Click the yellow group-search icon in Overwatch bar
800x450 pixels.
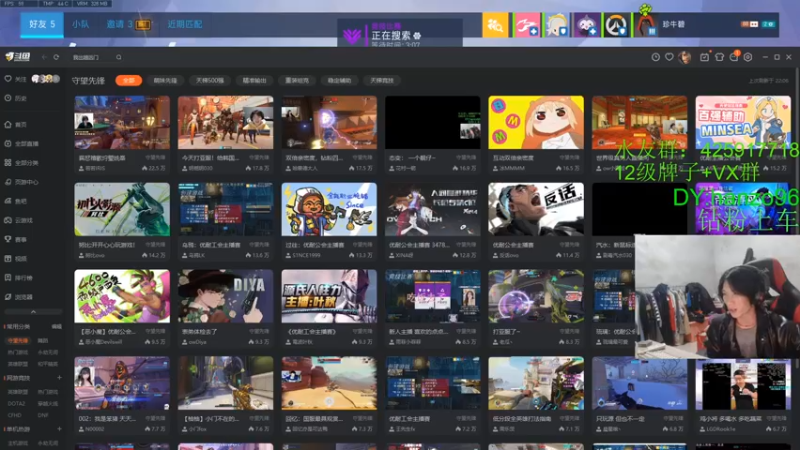point(495,25)
